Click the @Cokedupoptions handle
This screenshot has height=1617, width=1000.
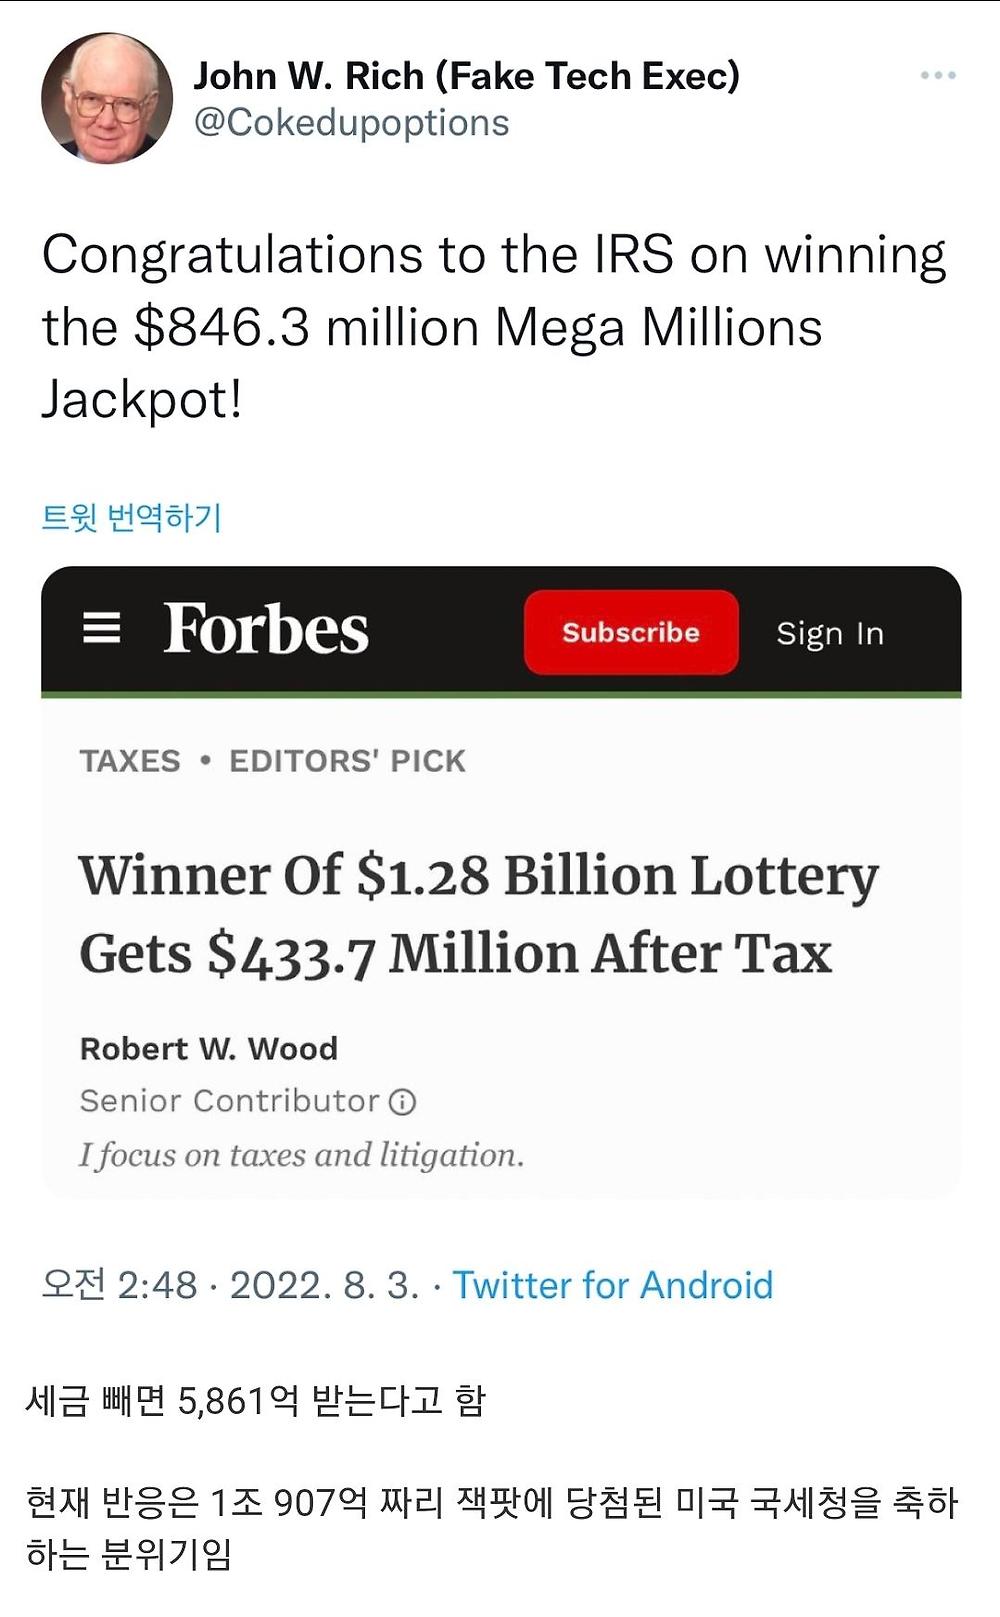click(351, 123)
